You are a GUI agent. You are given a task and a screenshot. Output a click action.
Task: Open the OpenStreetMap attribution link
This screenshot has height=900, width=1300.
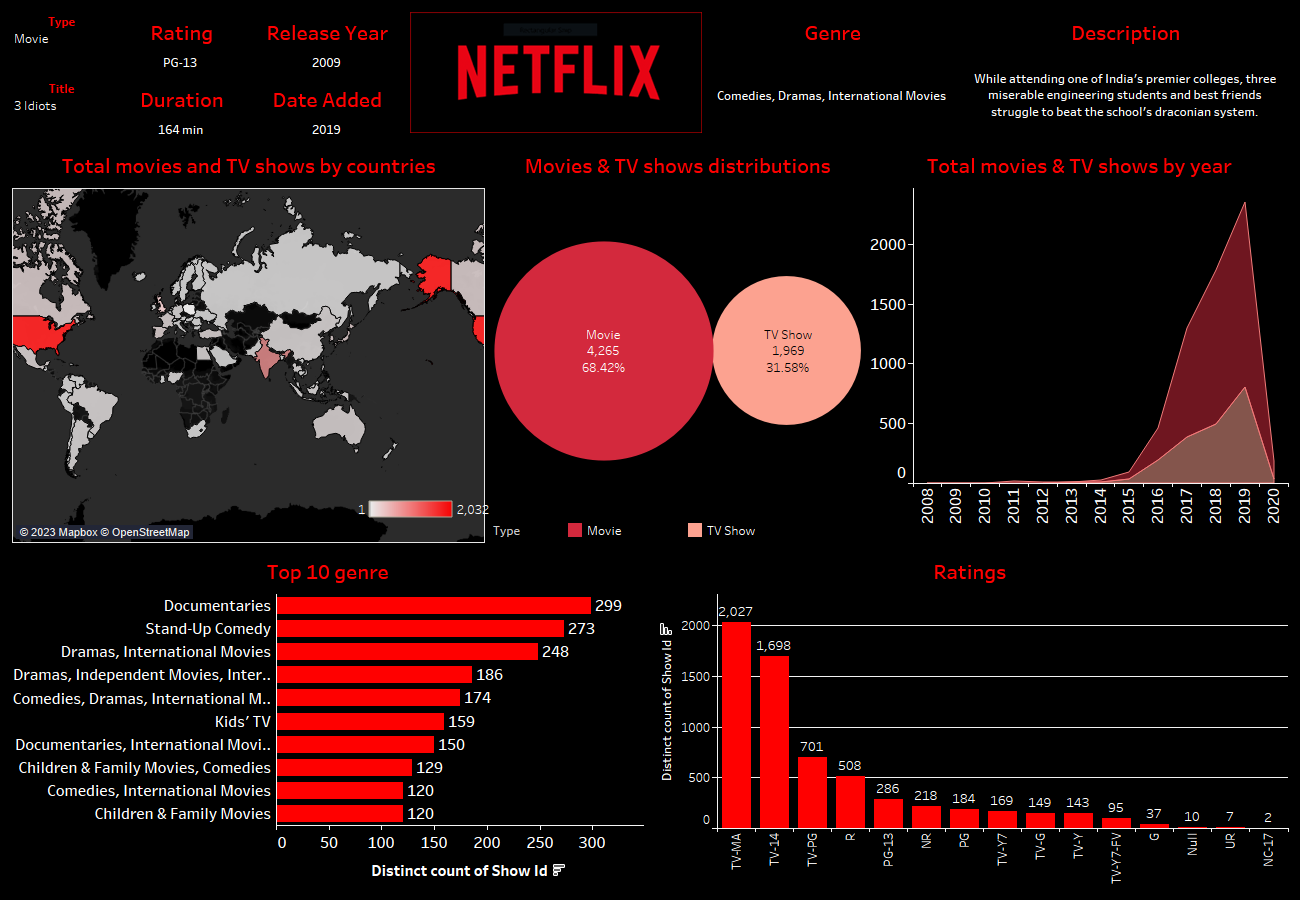pos(148,532)
